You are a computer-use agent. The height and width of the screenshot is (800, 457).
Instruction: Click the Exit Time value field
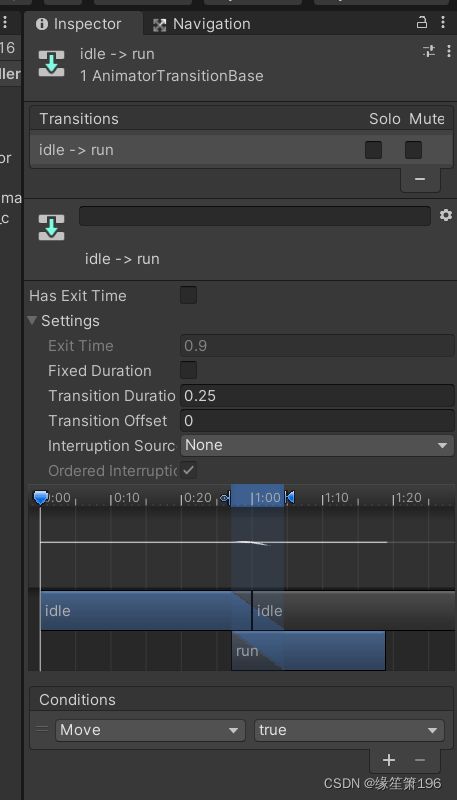(x=317, y=346)
